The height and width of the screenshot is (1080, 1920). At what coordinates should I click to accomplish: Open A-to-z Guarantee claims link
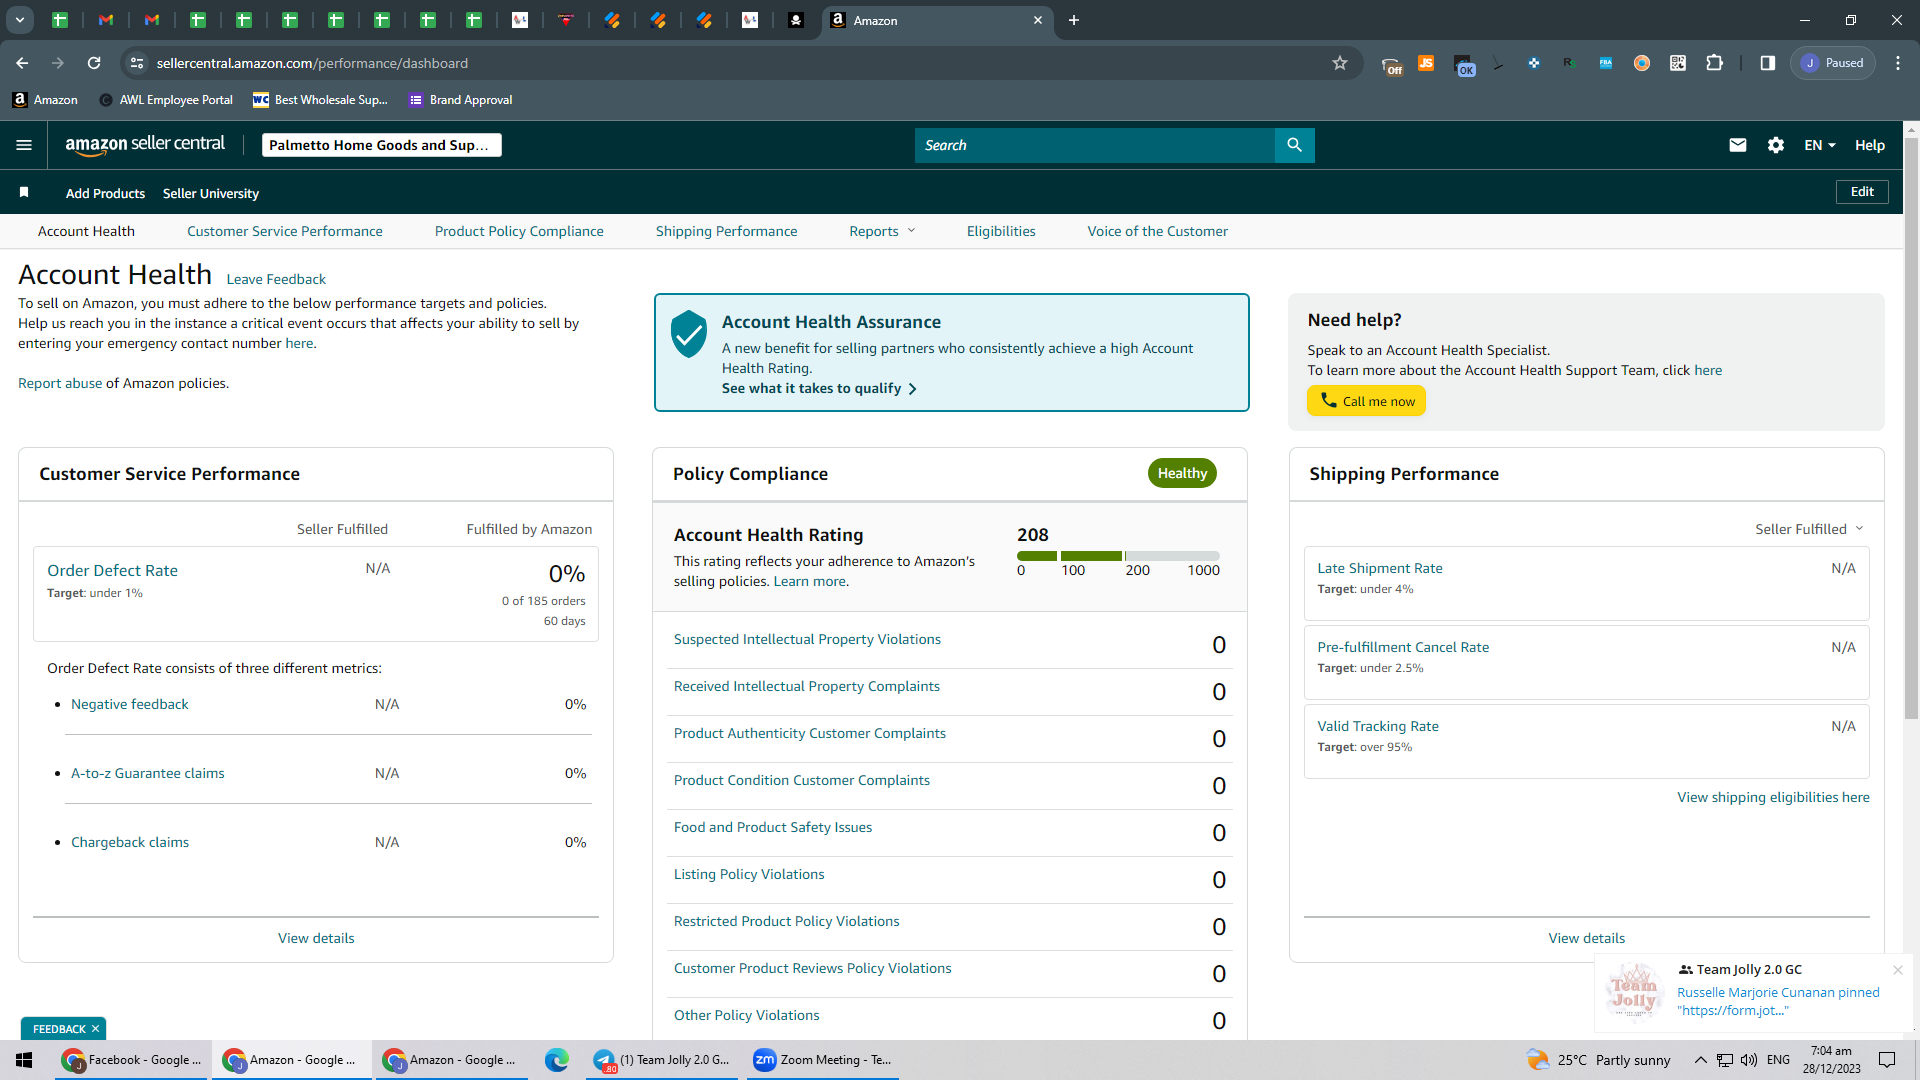click(x=148, y=773)
